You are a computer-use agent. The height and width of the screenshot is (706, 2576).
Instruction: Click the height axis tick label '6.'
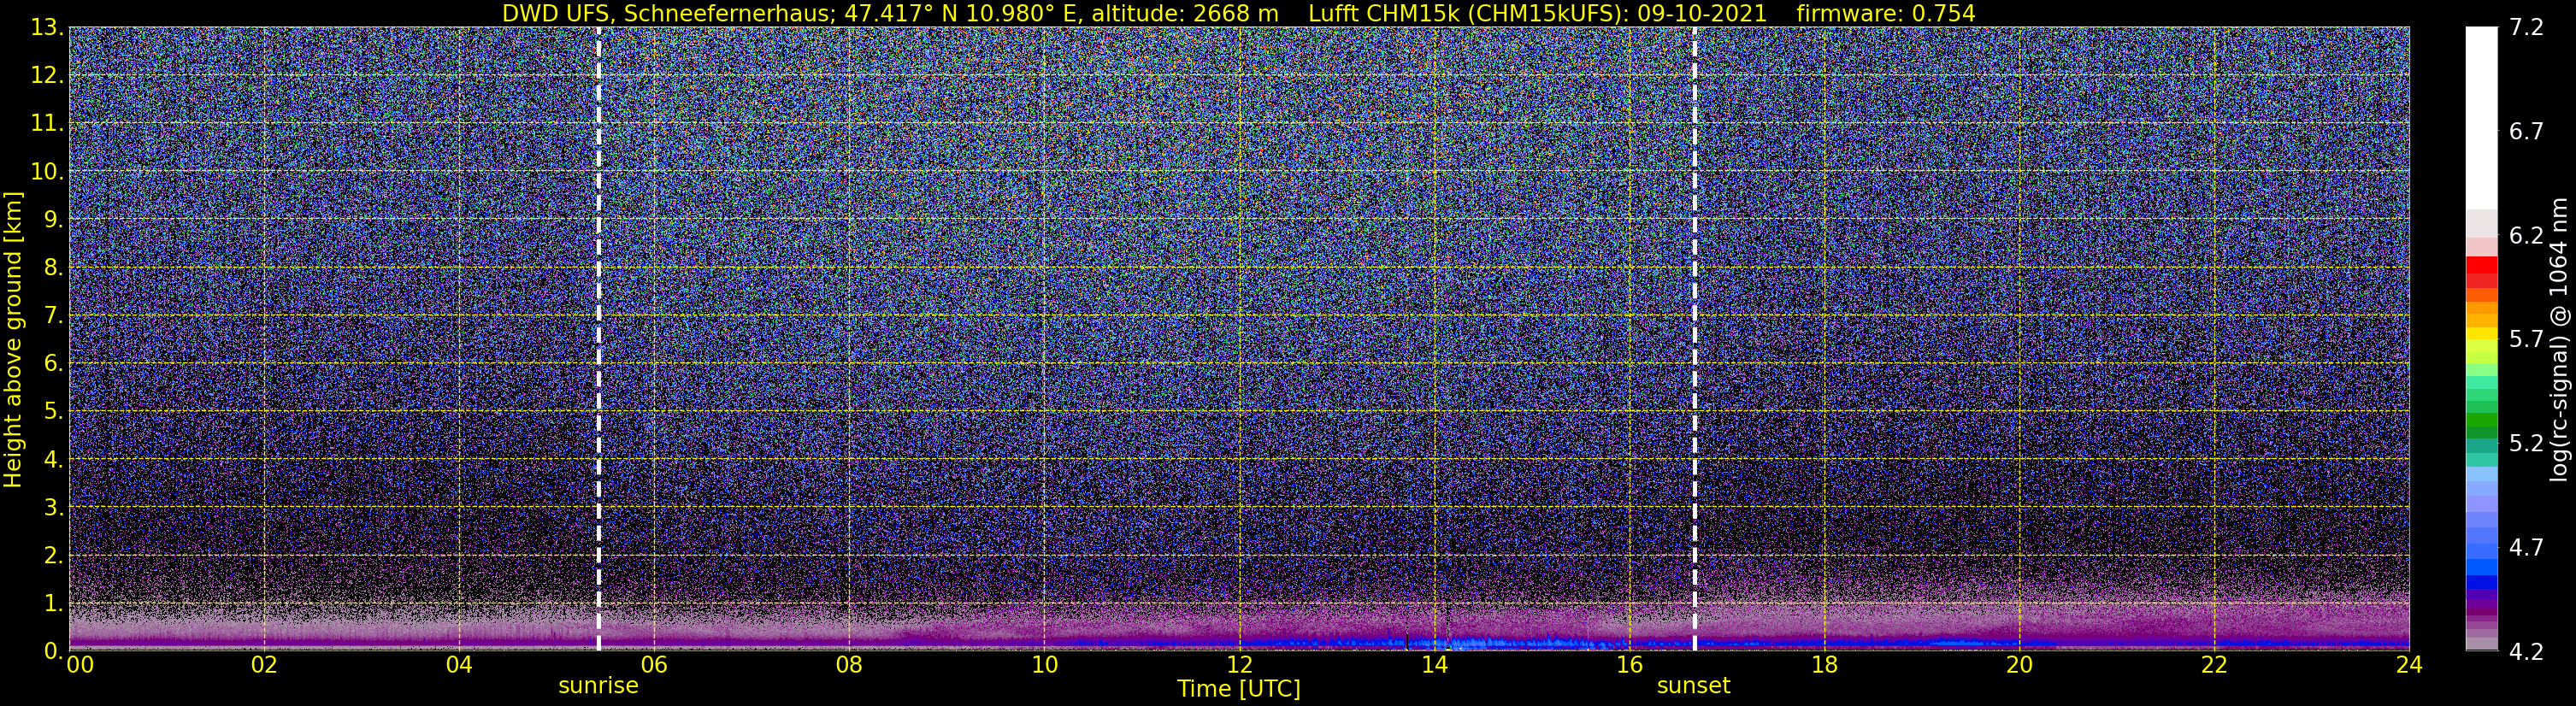(x=53, y=364)
